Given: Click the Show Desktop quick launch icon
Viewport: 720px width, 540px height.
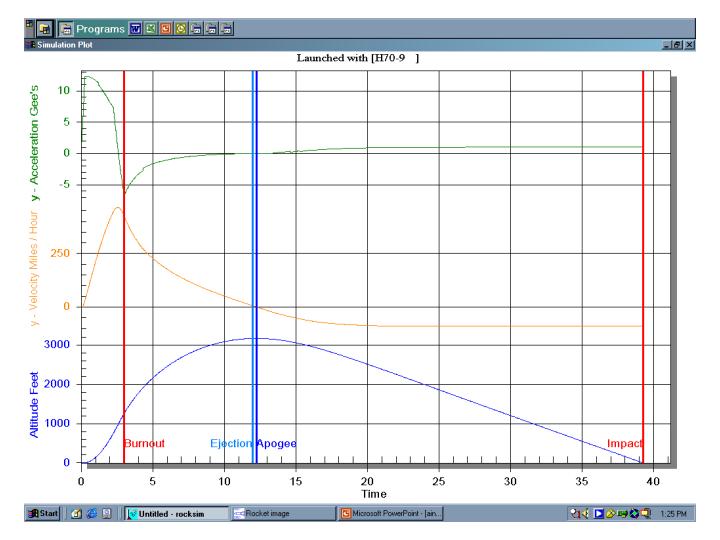Looking at the screenshot, I should tap(76, 513).
